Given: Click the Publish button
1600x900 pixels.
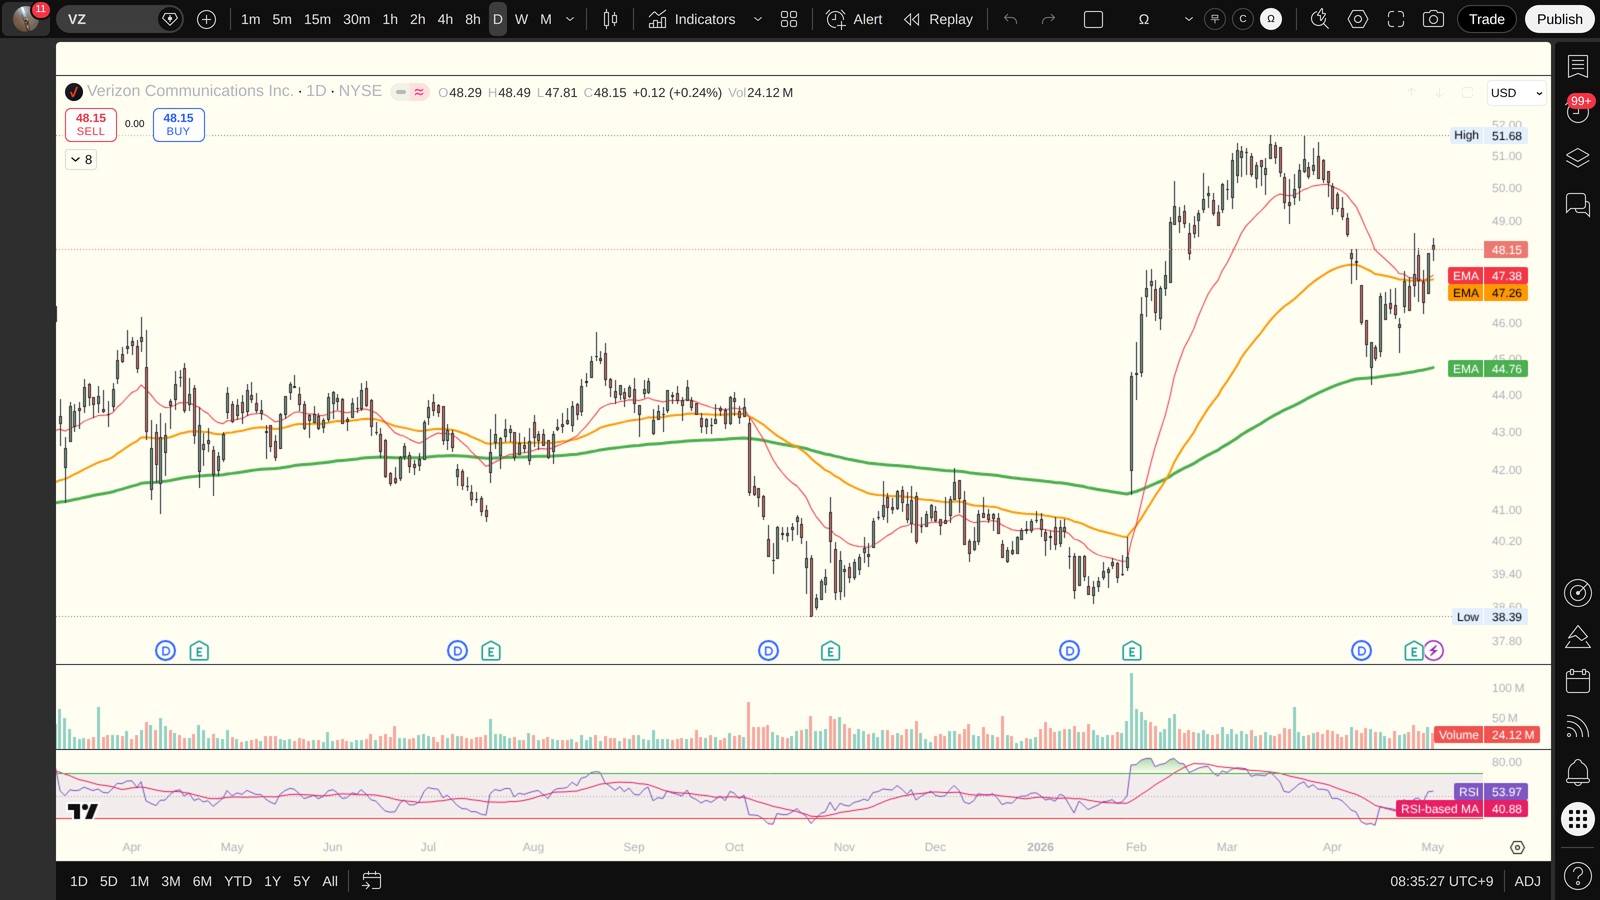Looking at the screenshot, I should point(1559,19).
